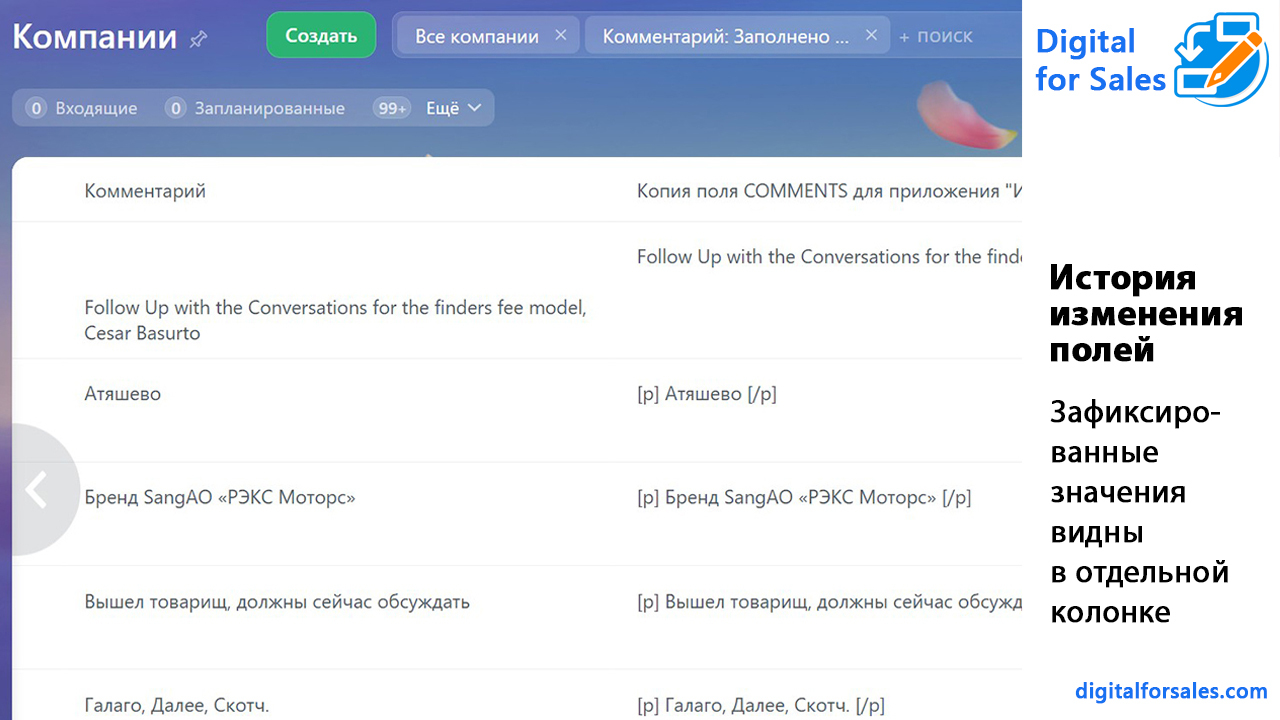Select the [p] Атяшево [/p] cell
1280x720 pixels.
[707, 394]
